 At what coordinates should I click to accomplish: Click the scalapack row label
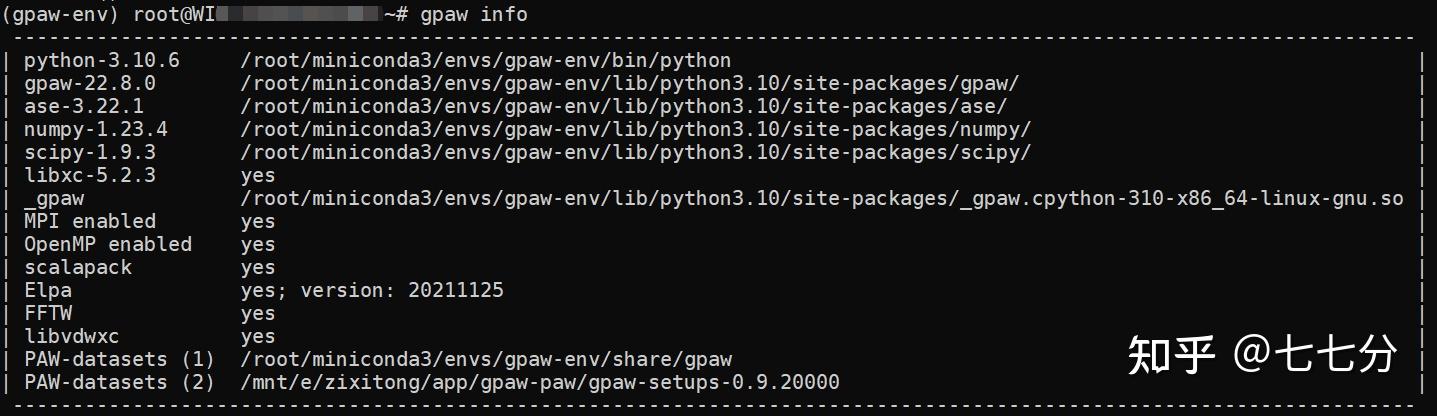pos(78,267)
